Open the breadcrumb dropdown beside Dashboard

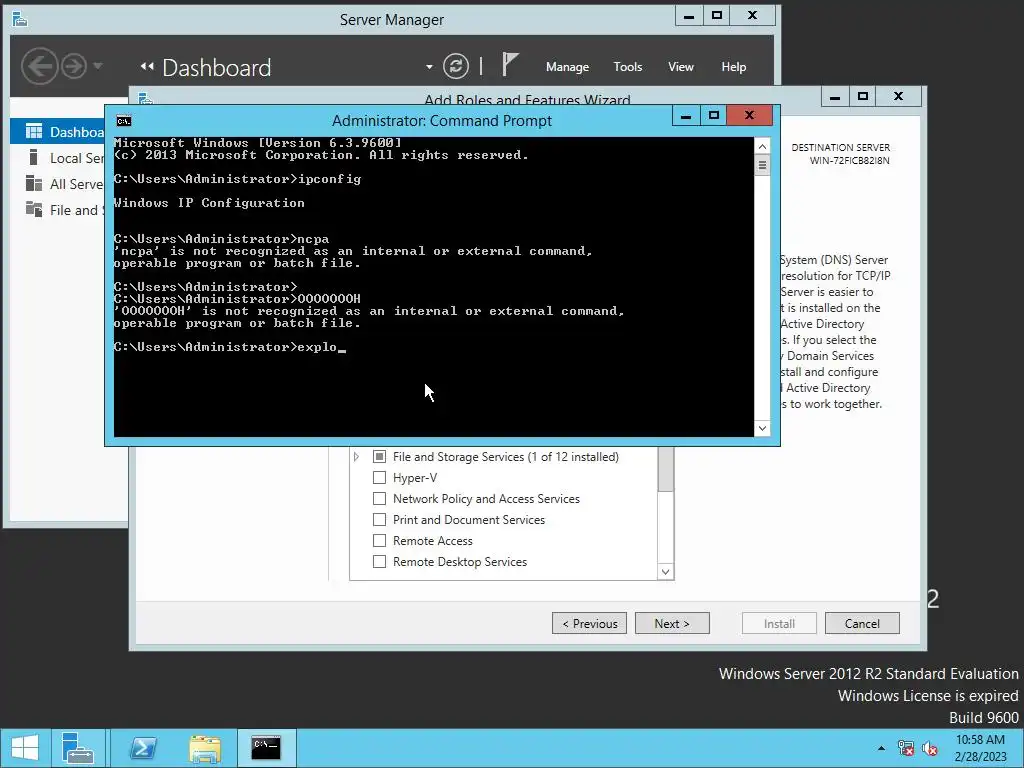click(429, 67)
